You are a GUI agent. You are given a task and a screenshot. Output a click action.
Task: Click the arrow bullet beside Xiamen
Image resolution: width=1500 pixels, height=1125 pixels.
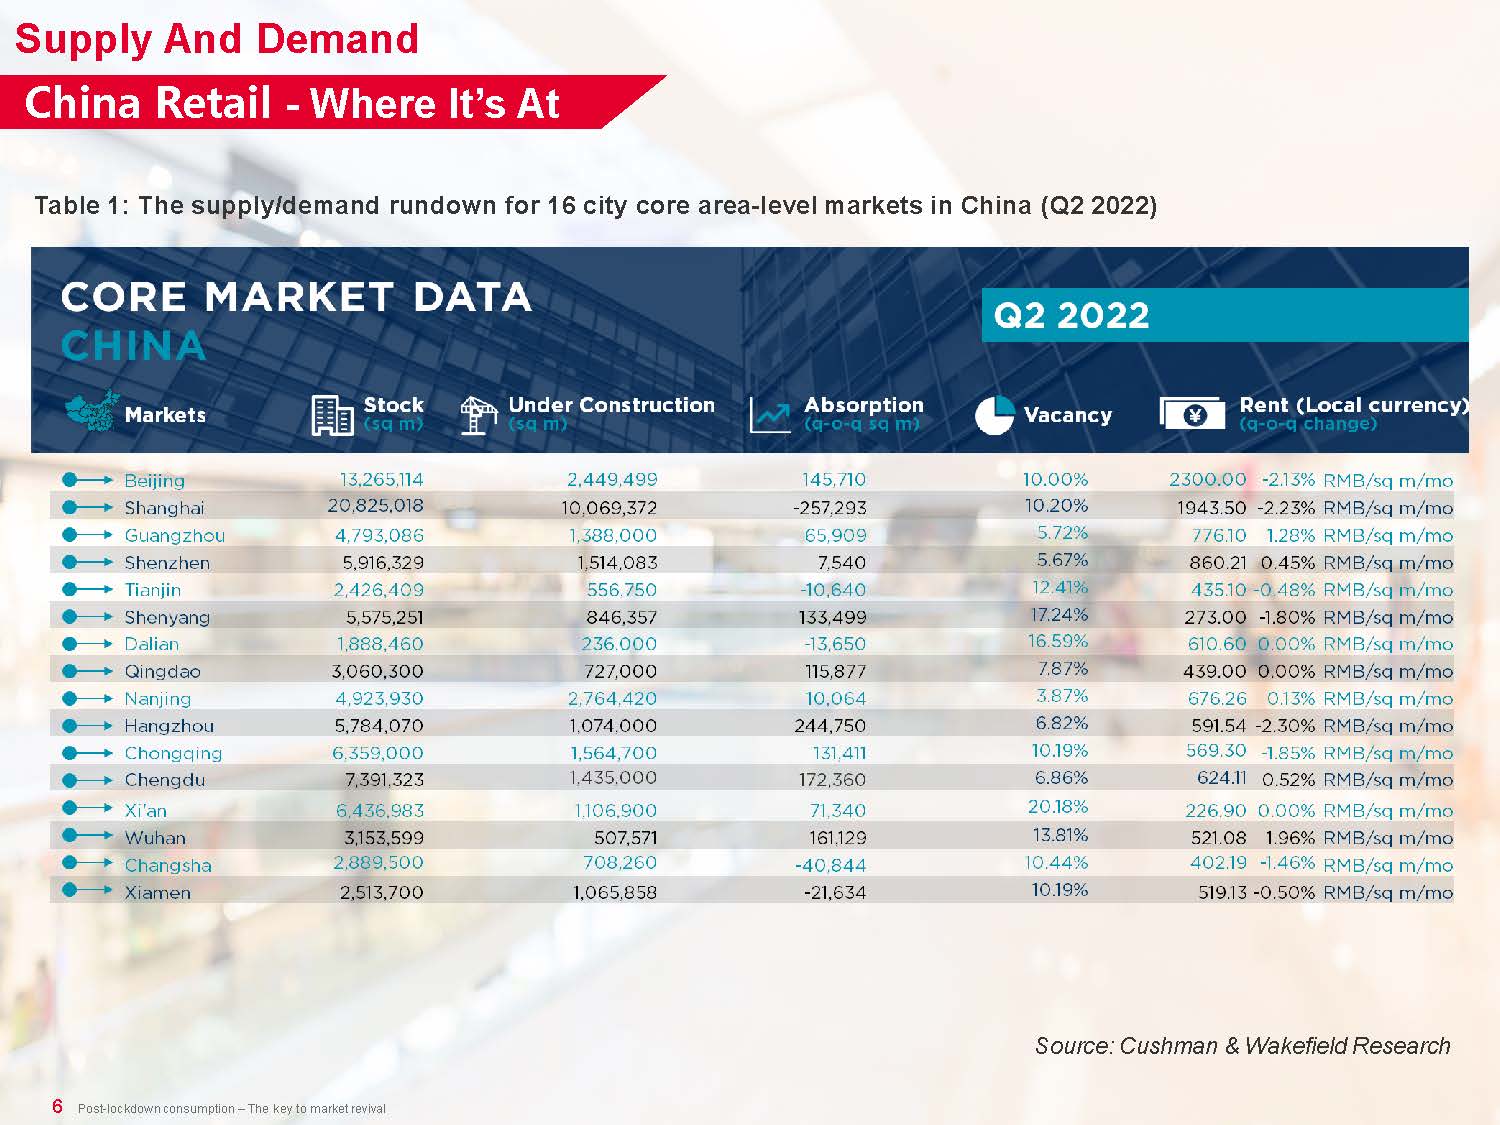pos(87,891)
